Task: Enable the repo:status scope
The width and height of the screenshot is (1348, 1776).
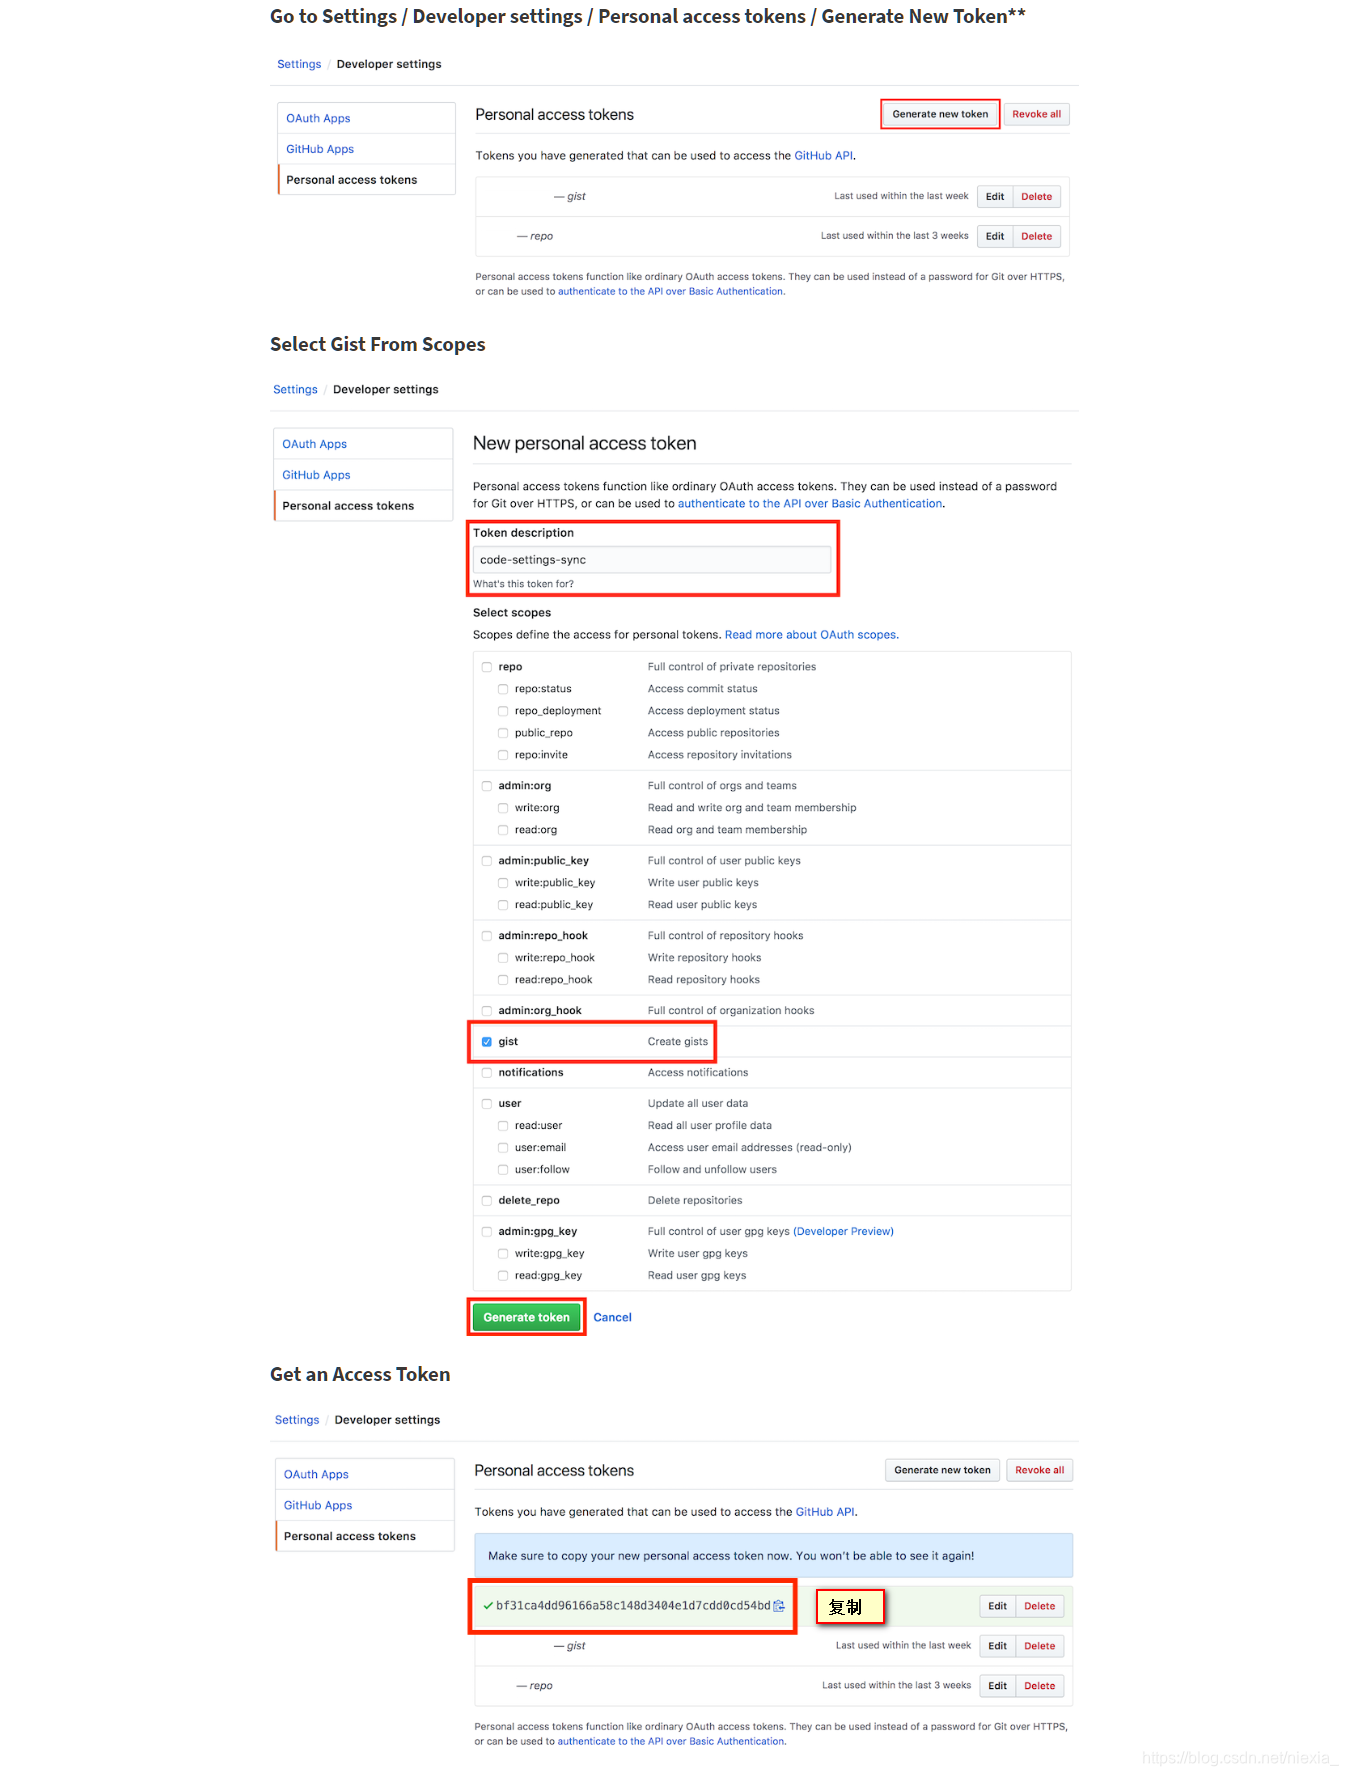Action: click(503, 689)
